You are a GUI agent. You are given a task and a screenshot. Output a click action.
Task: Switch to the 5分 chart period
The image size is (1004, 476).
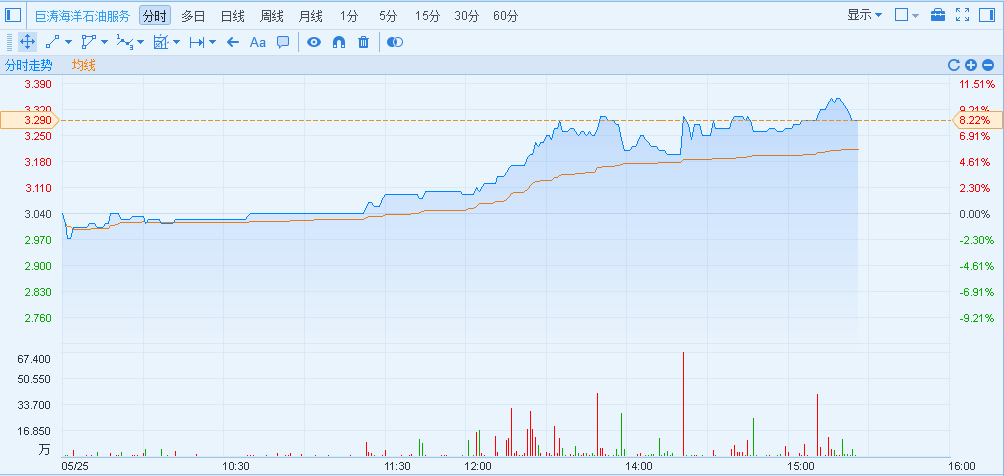click(x=388, y=16)
